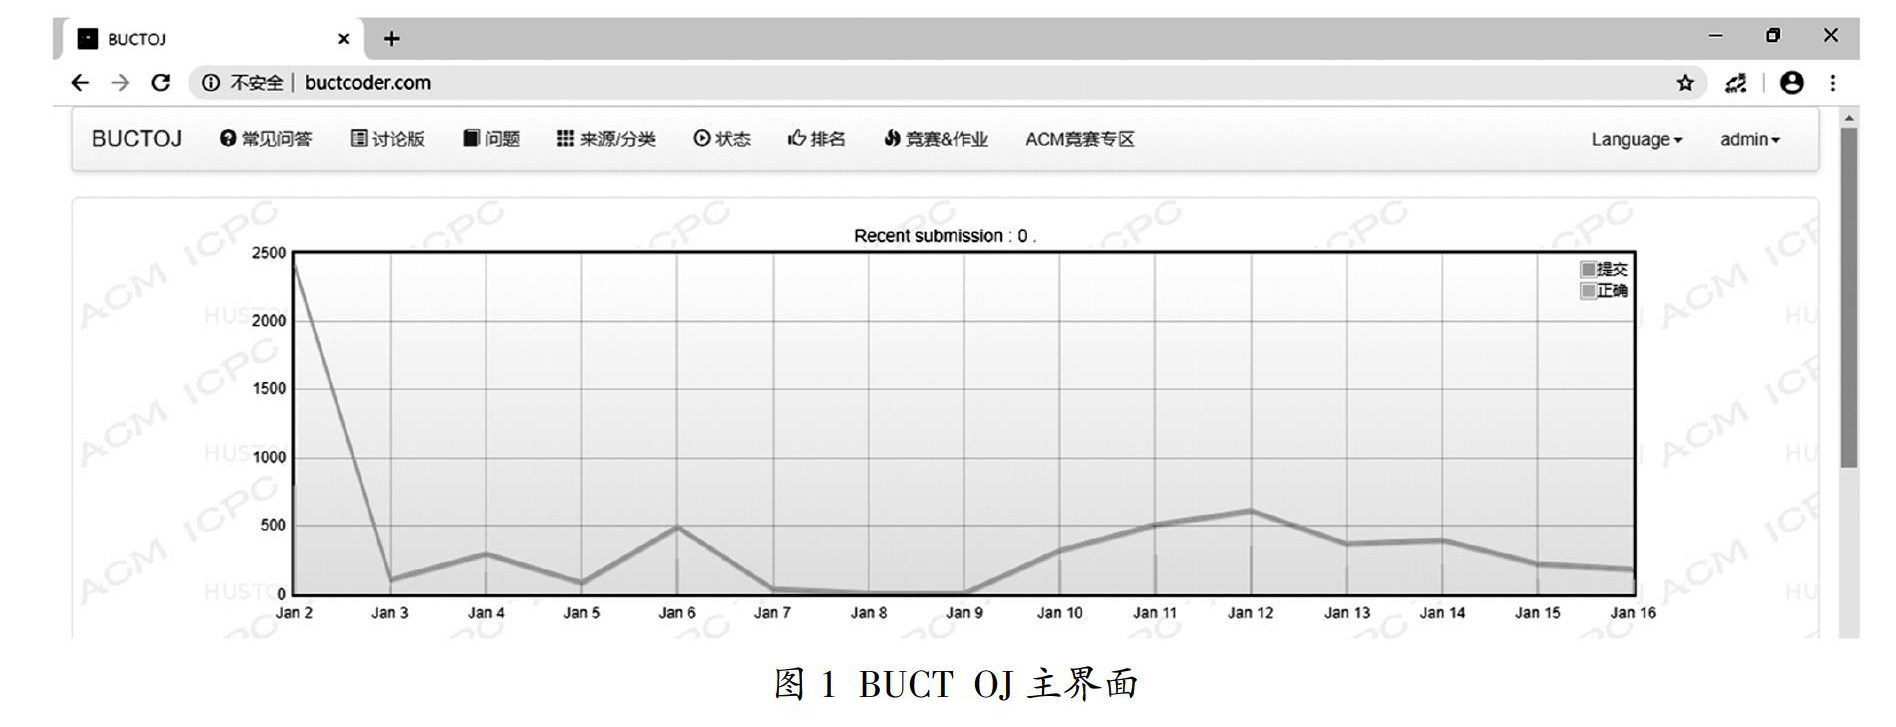
Task: Open the 竞赛&作业 contests page
Action: pyautogui.click(x=936, y=139)
